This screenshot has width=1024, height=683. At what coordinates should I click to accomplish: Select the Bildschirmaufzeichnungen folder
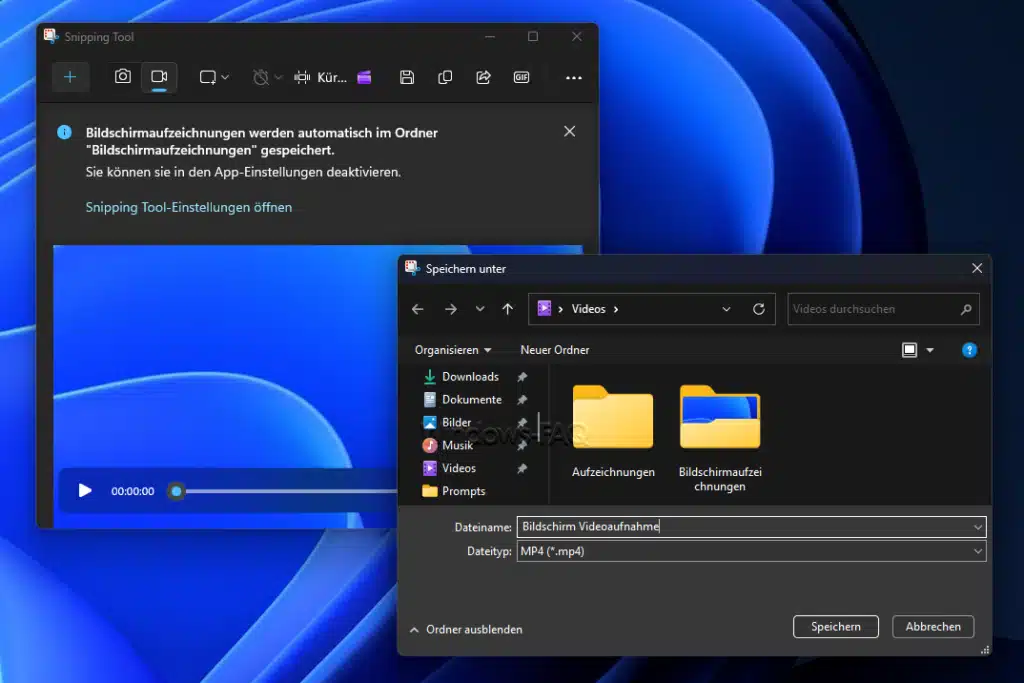tap(720, 438)
